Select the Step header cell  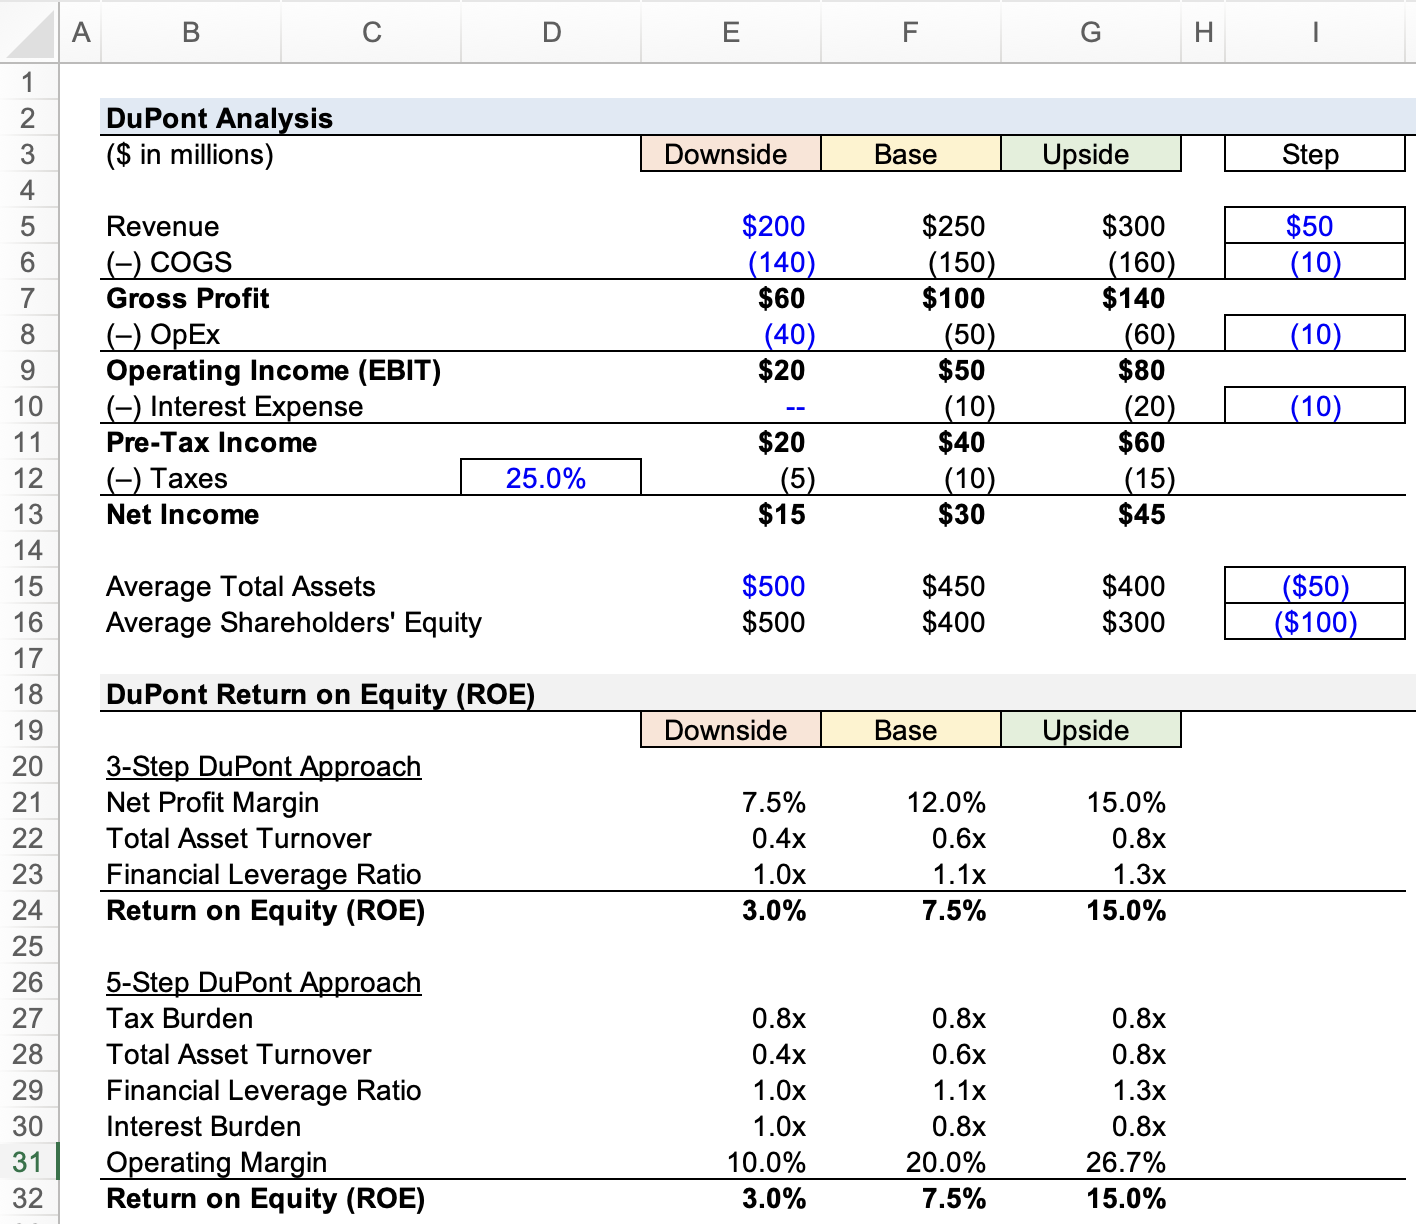(x=1315, y=154)
